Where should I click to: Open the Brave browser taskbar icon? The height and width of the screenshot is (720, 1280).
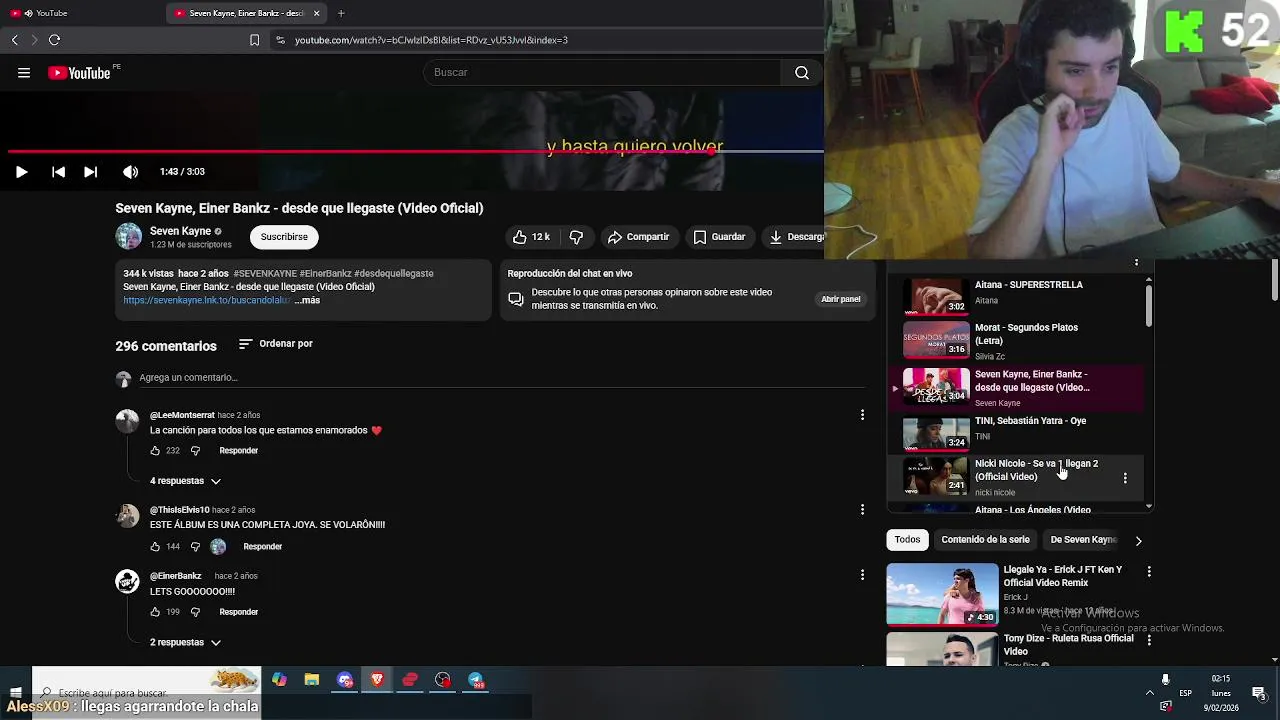click(377, 680)
